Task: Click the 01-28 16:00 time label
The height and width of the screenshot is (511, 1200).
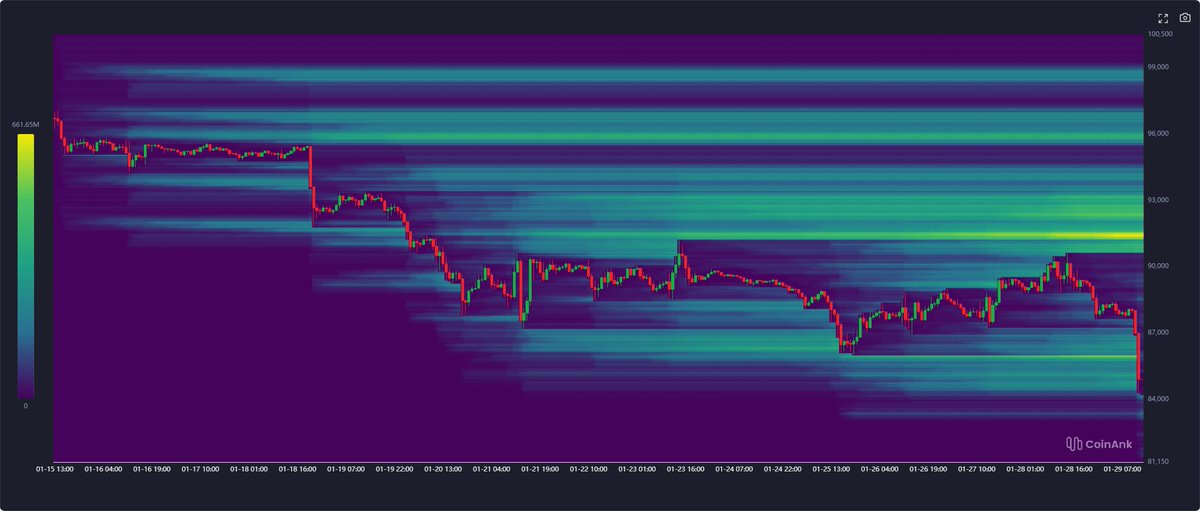Action: (x=1076, y=469)
